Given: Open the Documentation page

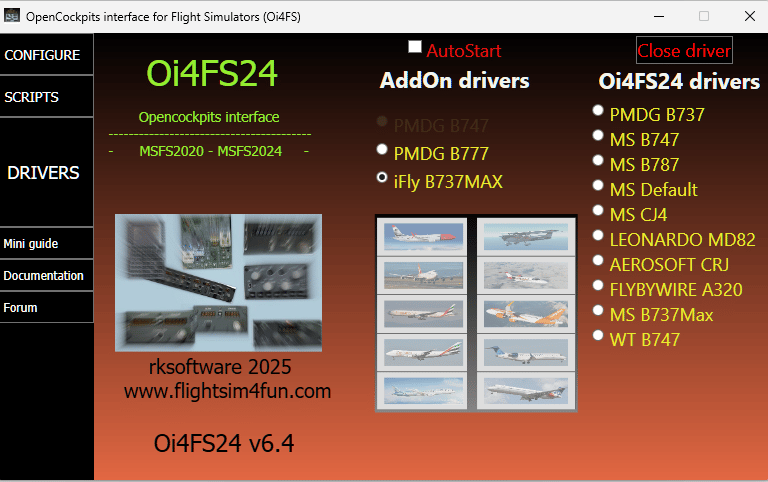Looking at the screenshot, I should (x=47, y=275).
